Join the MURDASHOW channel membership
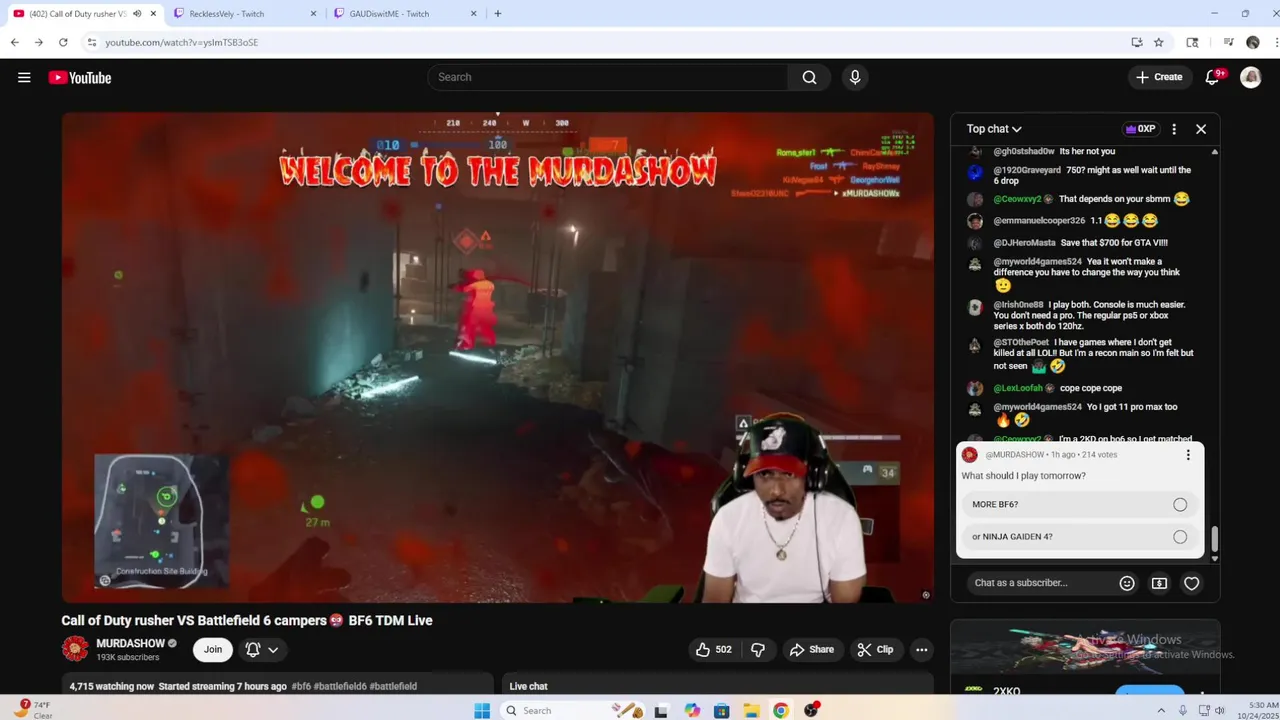 click(213, 649)
